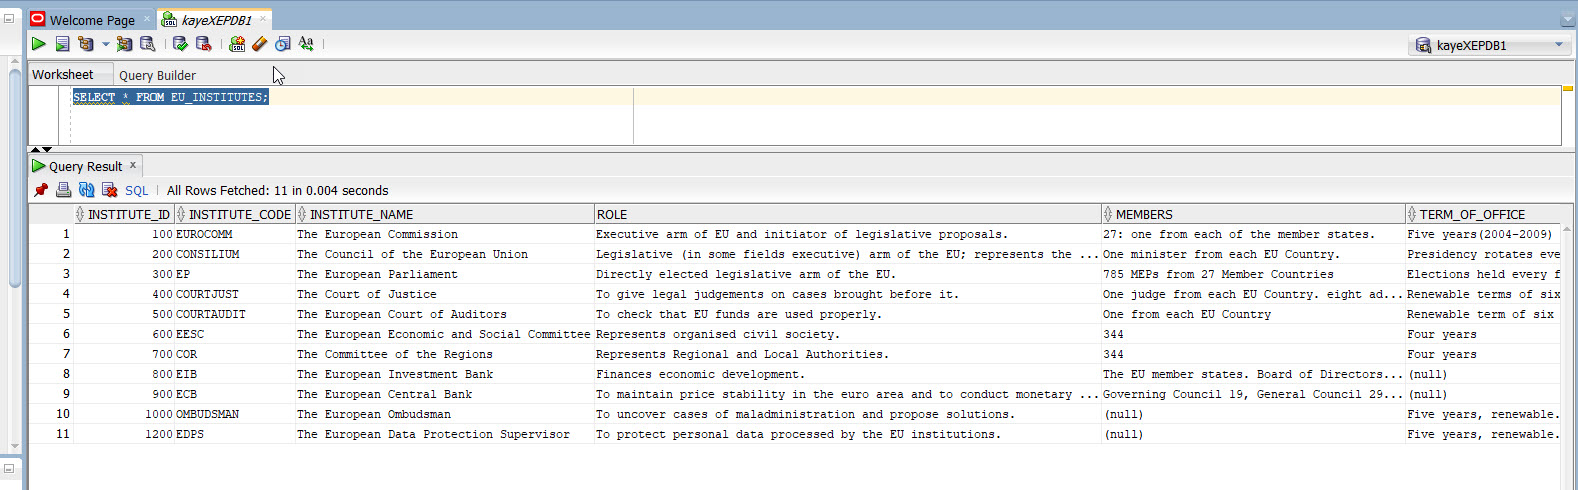Switch to the Query Builder tab
Image resolution: width=1578 pixels, height=490 pixels.
pyautogui.click(x=157, y=75)
